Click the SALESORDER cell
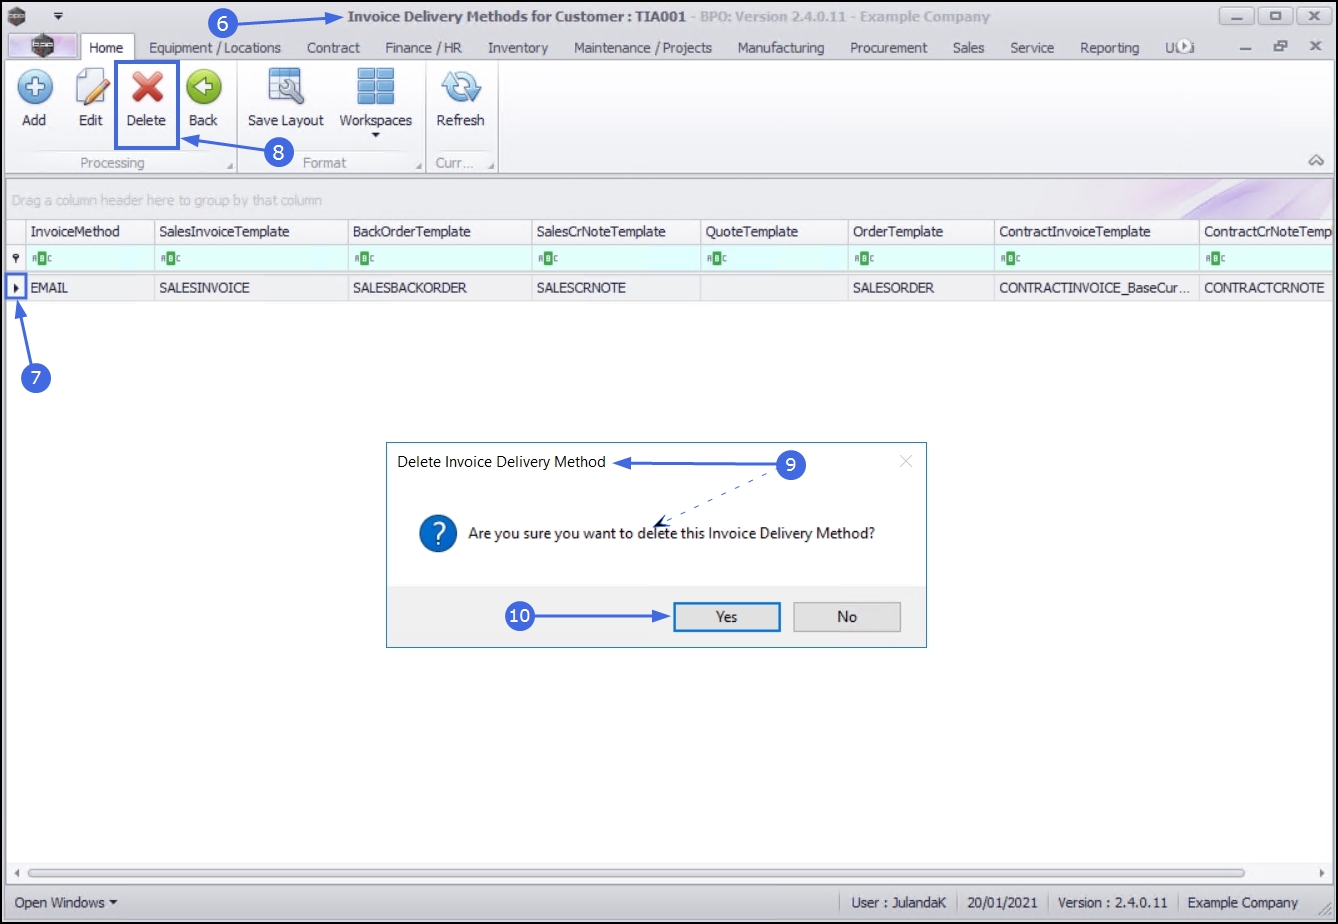Image resolution: width=1338 pixels, height=924 pixels. pyautogui.click(x=921, y=288)
